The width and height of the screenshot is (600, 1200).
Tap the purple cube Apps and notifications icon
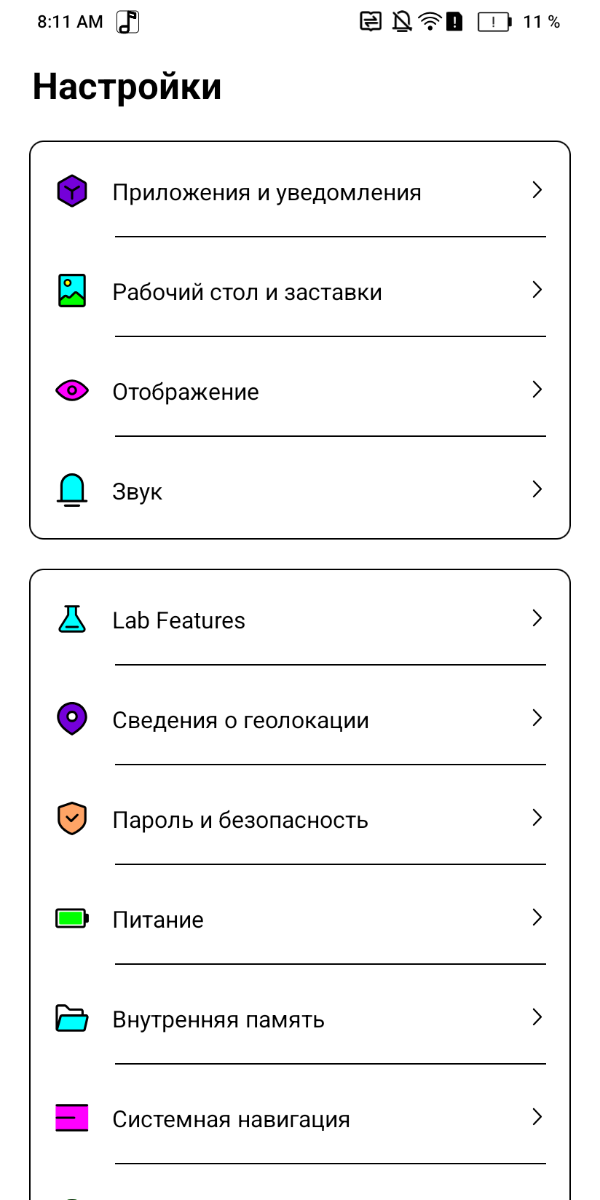pyautogui.click(x=72, y=191)
